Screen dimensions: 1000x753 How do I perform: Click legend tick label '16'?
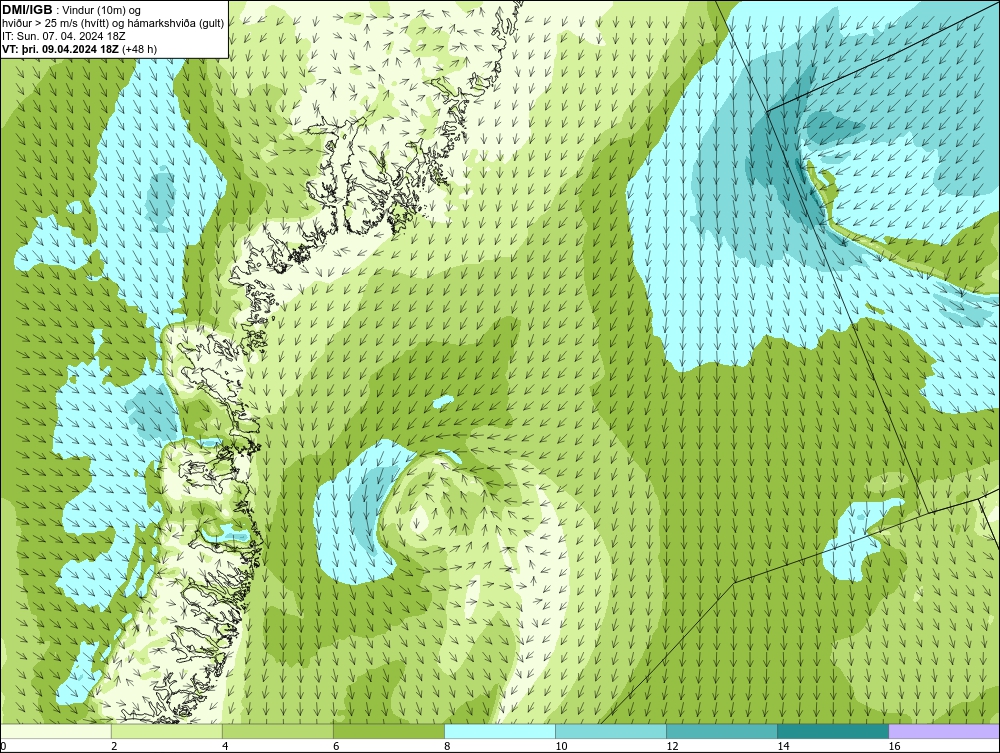(x=894, y=747)
